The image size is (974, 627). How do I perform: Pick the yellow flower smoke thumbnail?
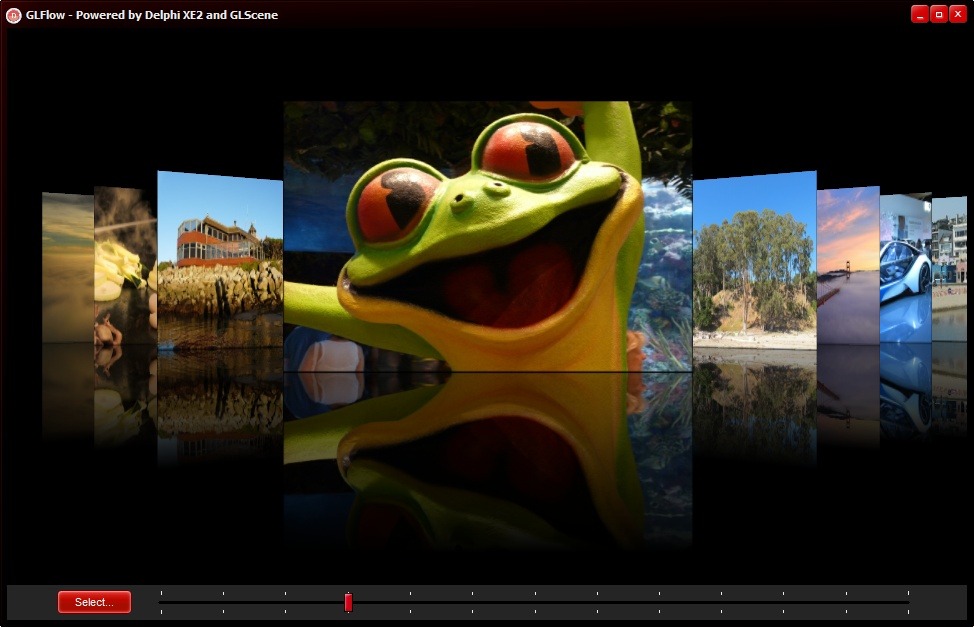coord(125,265)
